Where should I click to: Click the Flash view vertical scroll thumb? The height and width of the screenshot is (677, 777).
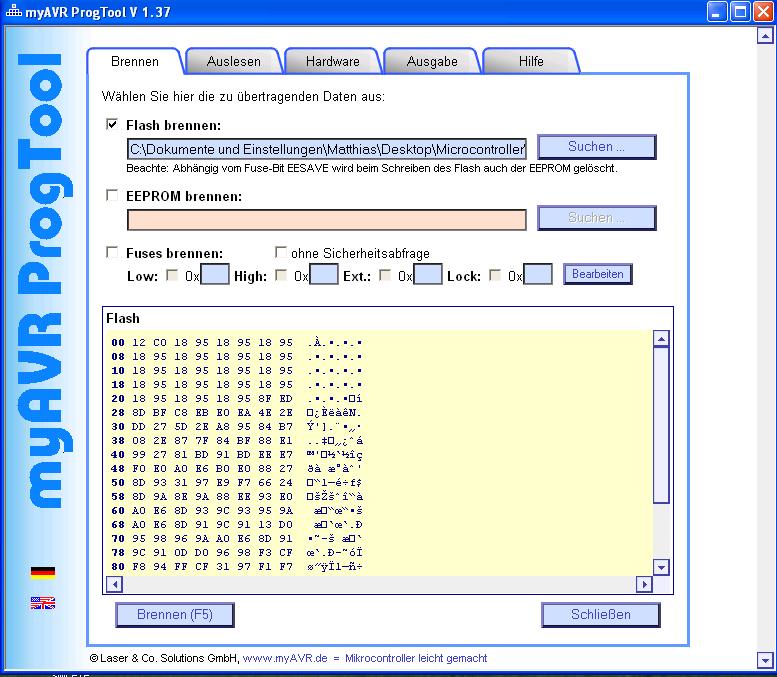661,425
